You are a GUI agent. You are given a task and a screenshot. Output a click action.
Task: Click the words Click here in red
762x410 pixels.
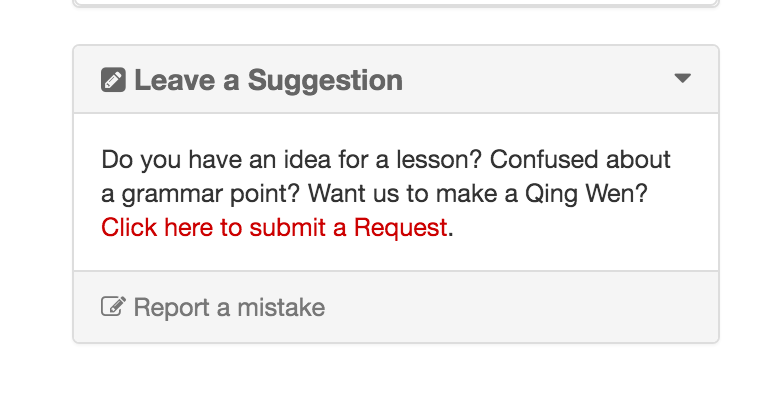[157, 227]
